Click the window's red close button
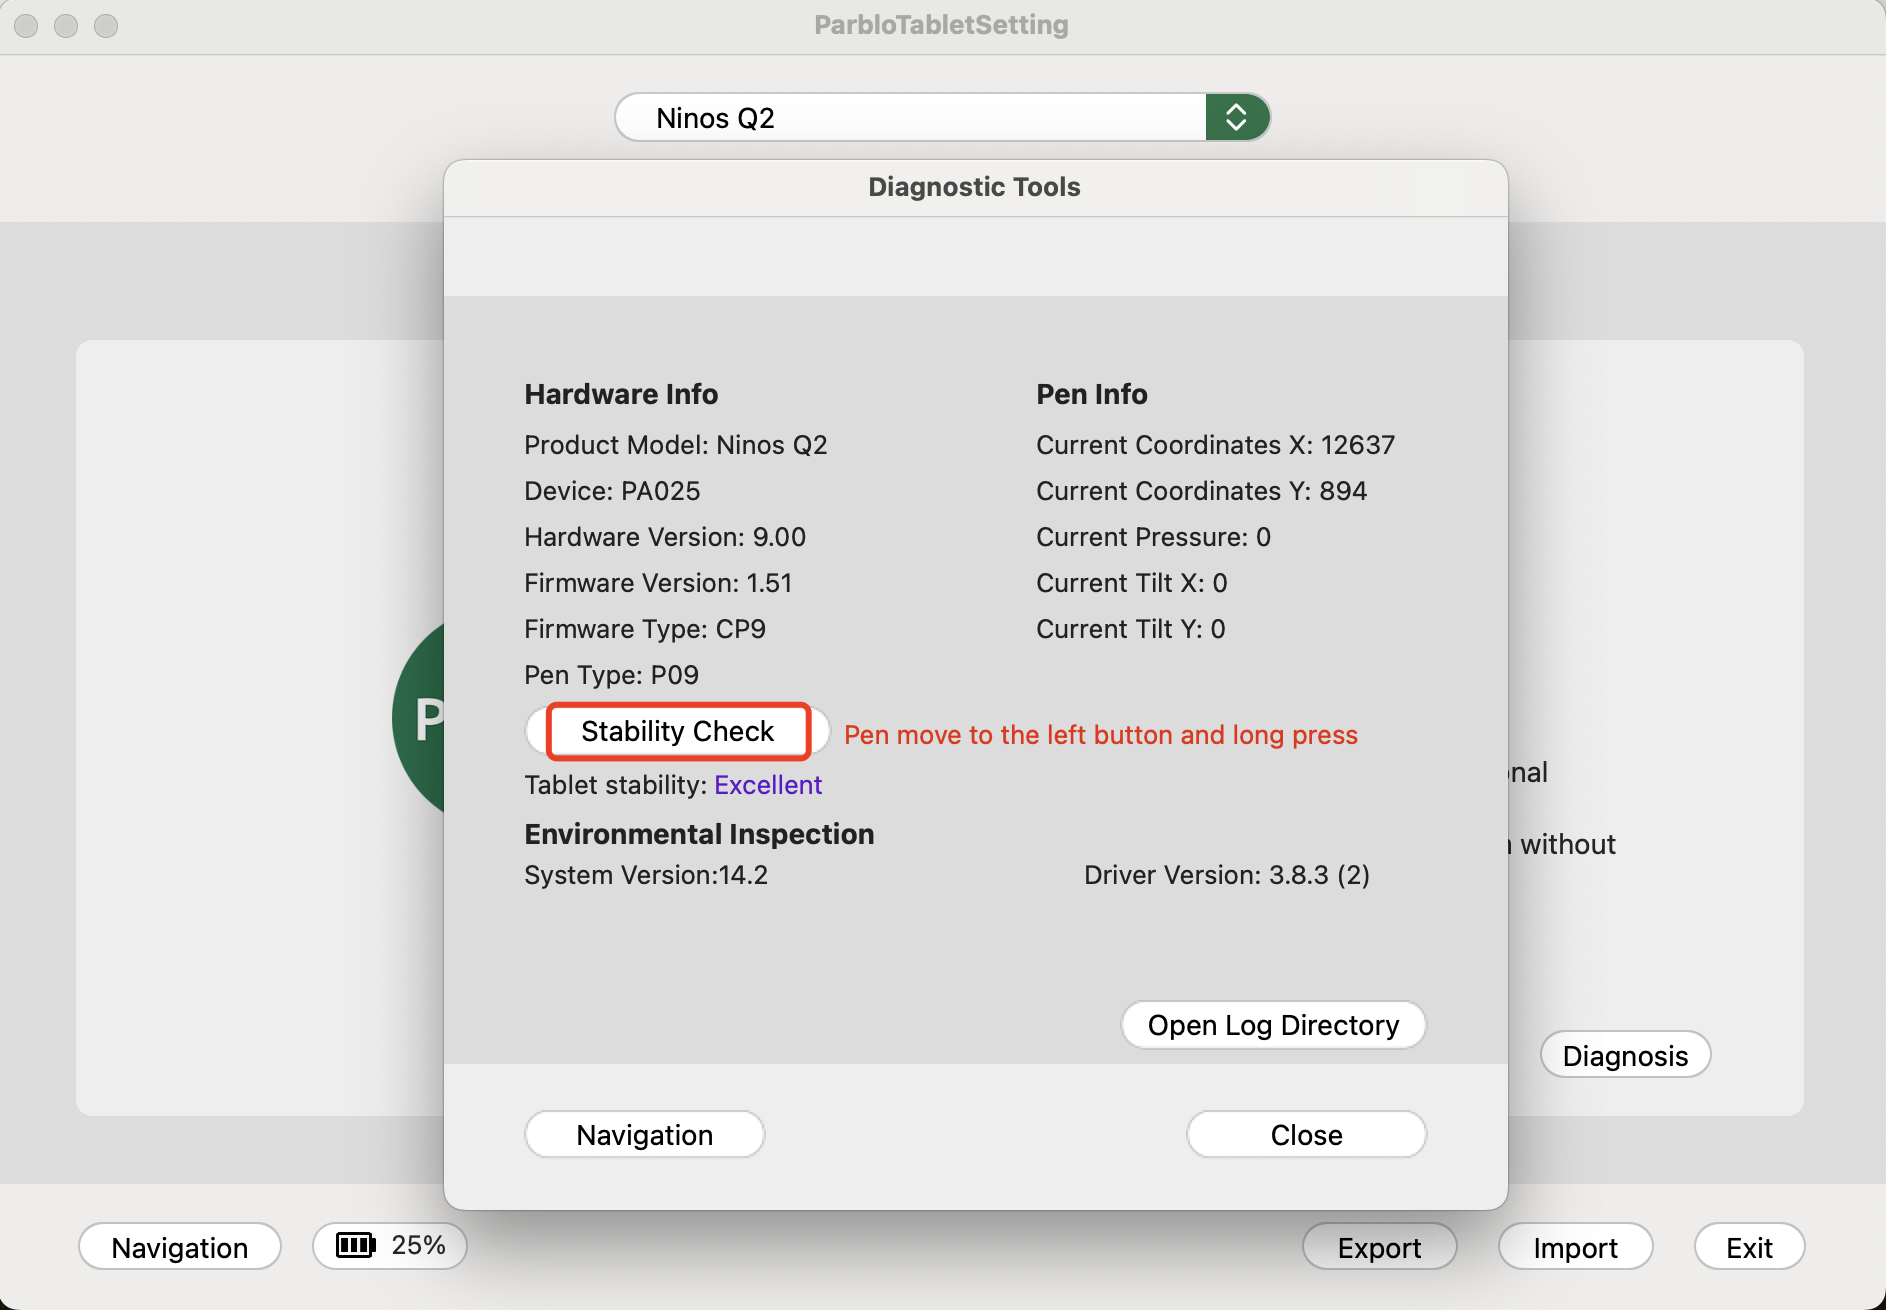The height and width of the screenshot is (1310, 1886). 27,25
